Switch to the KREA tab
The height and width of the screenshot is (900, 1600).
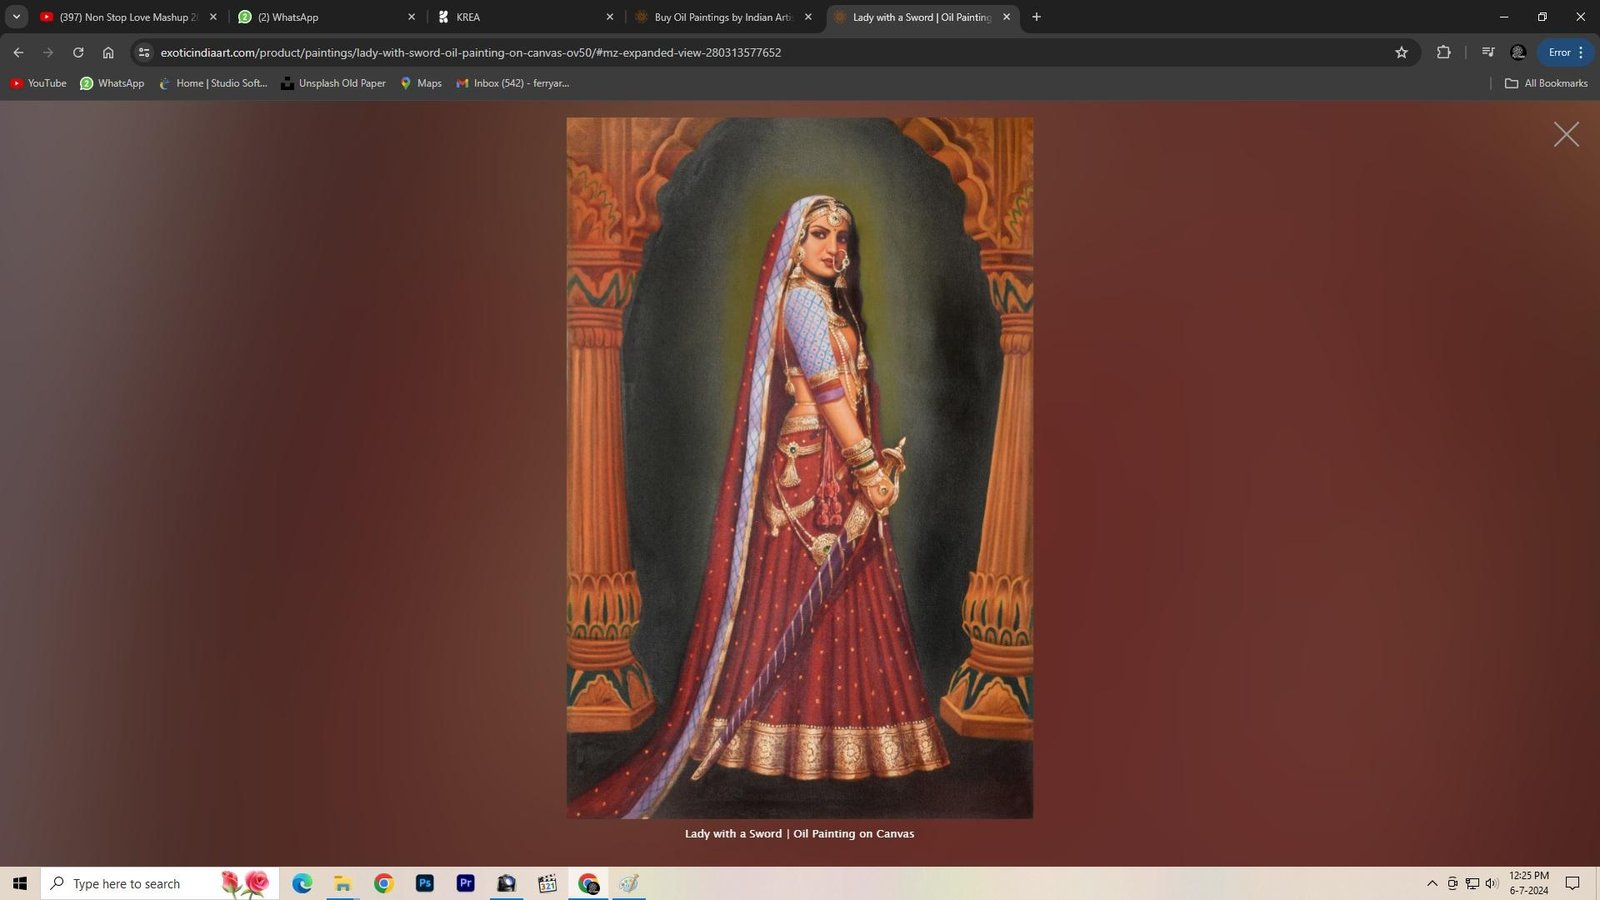[520, 17]
